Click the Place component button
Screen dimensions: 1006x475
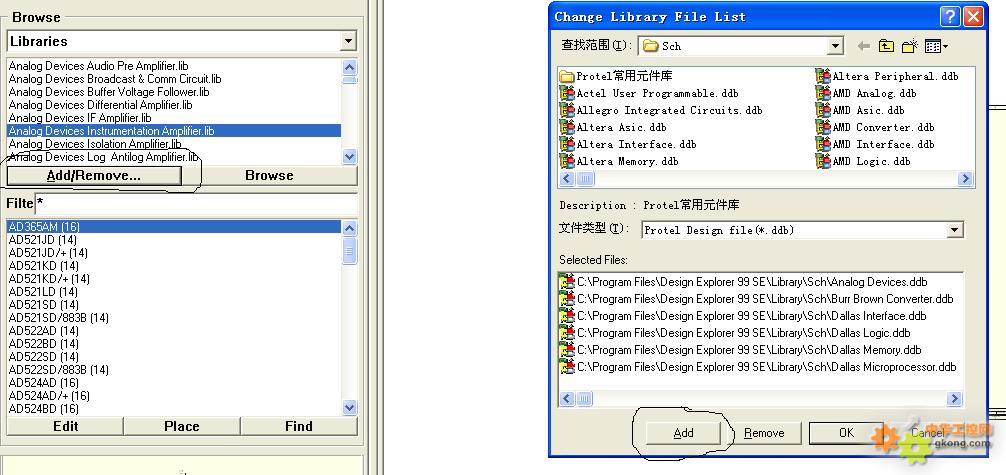(x=182, y=426)
